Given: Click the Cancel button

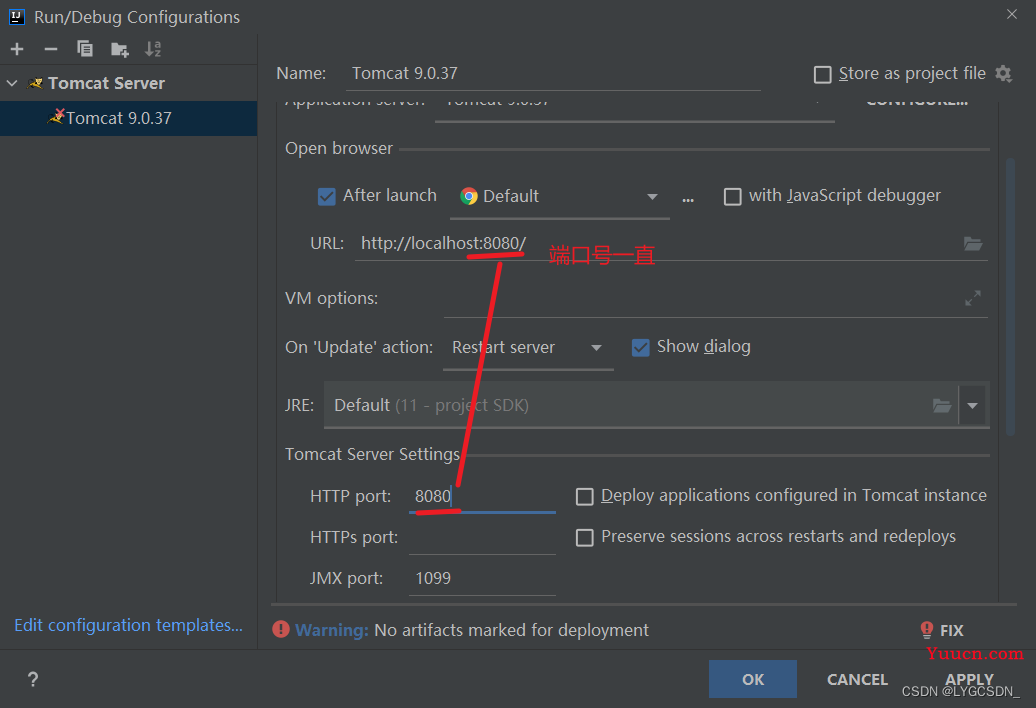Looking at the screenshot, I should [857, 679].
